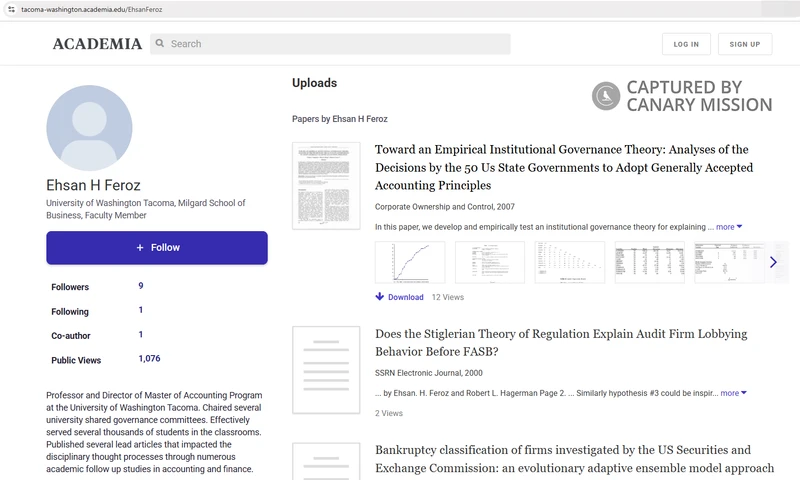The image size is (800, 480).
Task: Click the '2 Views' text
Action: point(389,413)
